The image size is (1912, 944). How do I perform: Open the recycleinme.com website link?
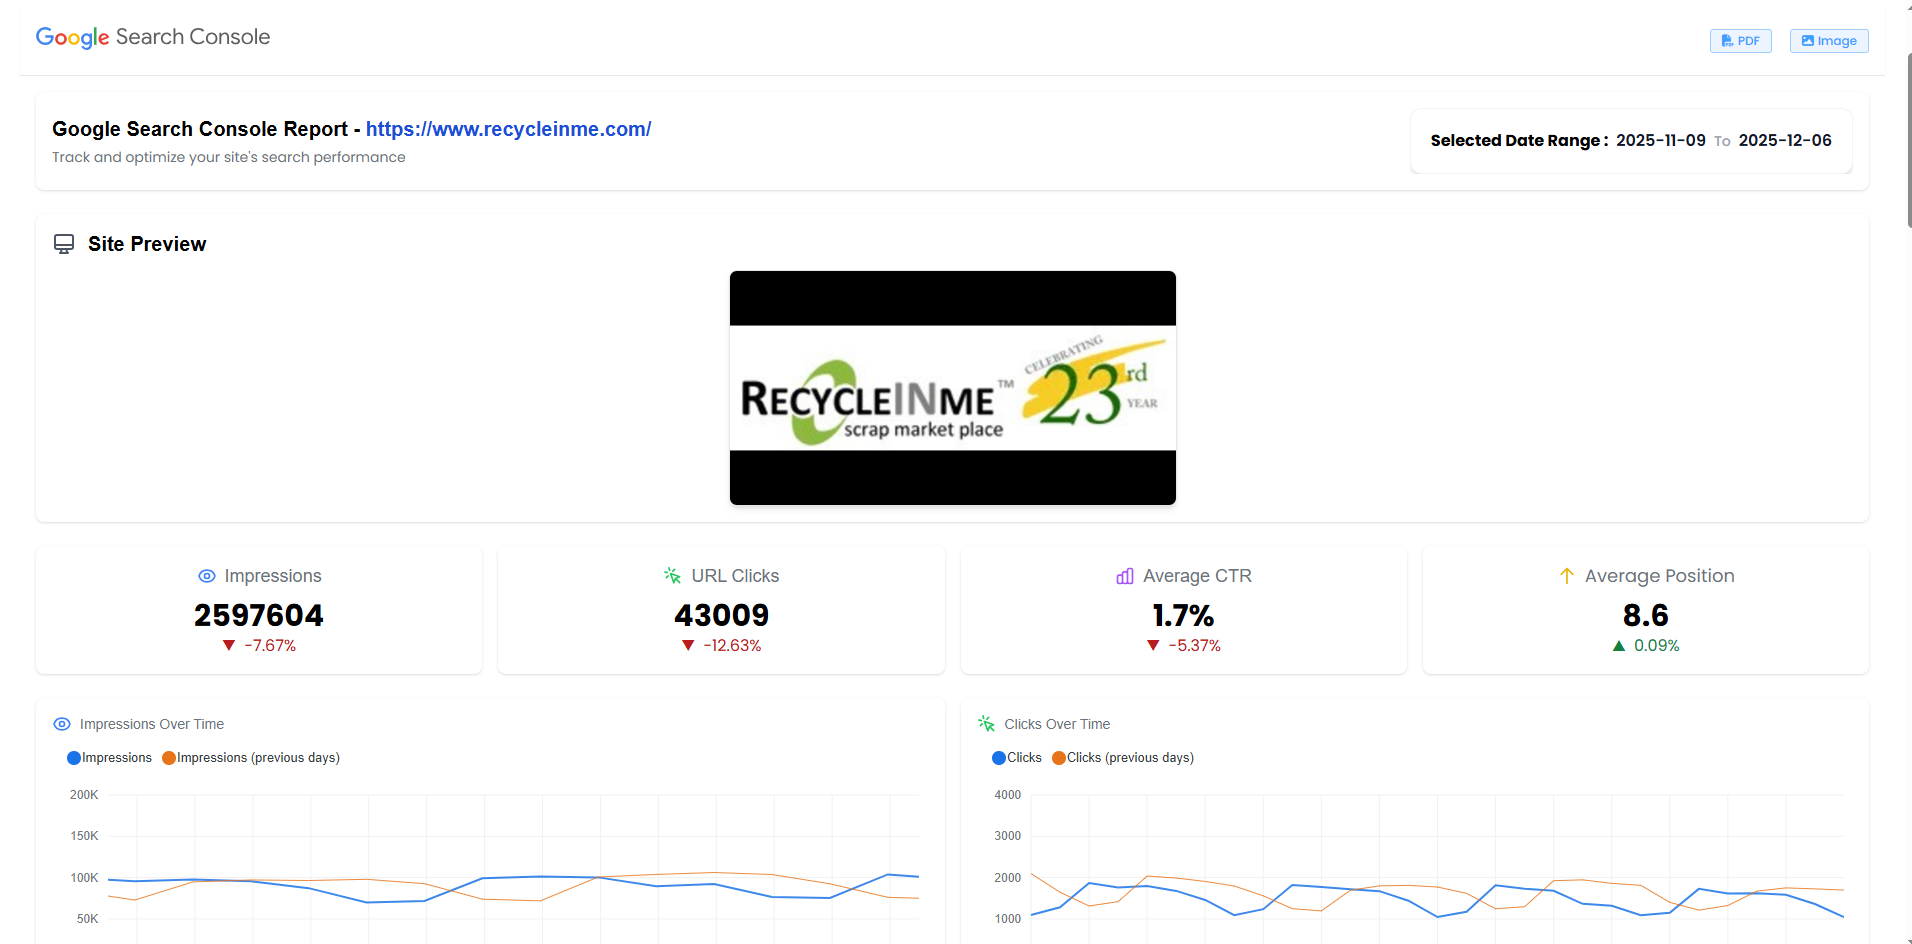(508, 128)
